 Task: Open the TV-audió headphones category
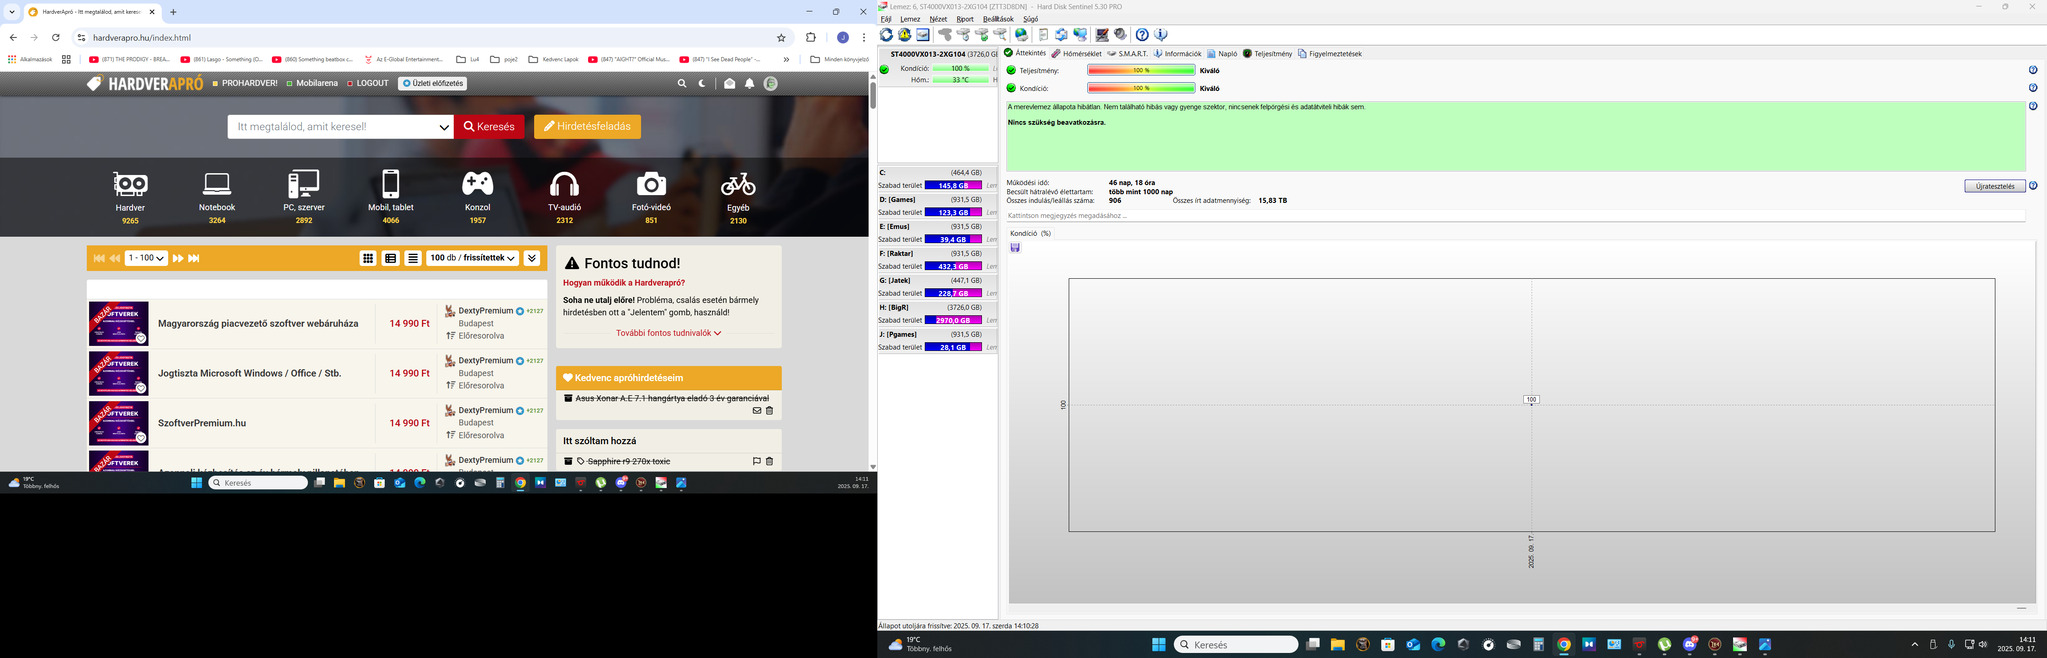(x=565, y=184)
